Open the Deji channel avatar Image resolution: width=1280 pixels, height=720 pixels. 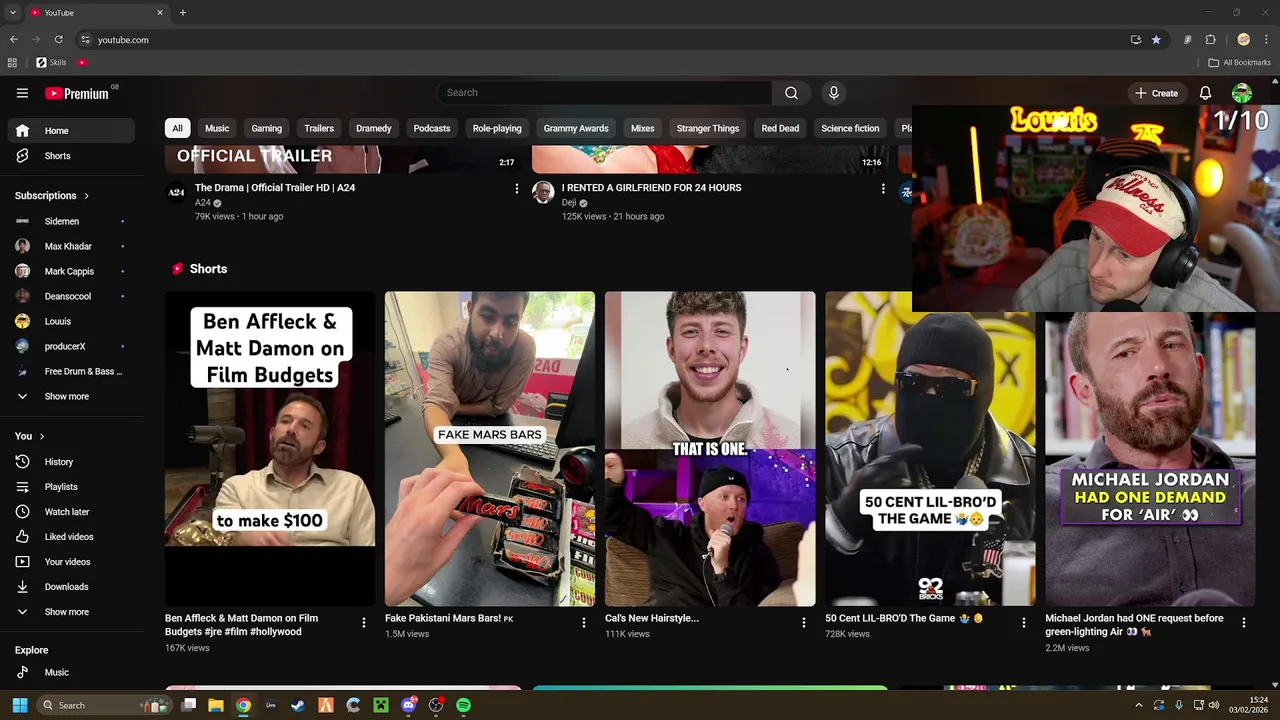[x=543, y=192]
